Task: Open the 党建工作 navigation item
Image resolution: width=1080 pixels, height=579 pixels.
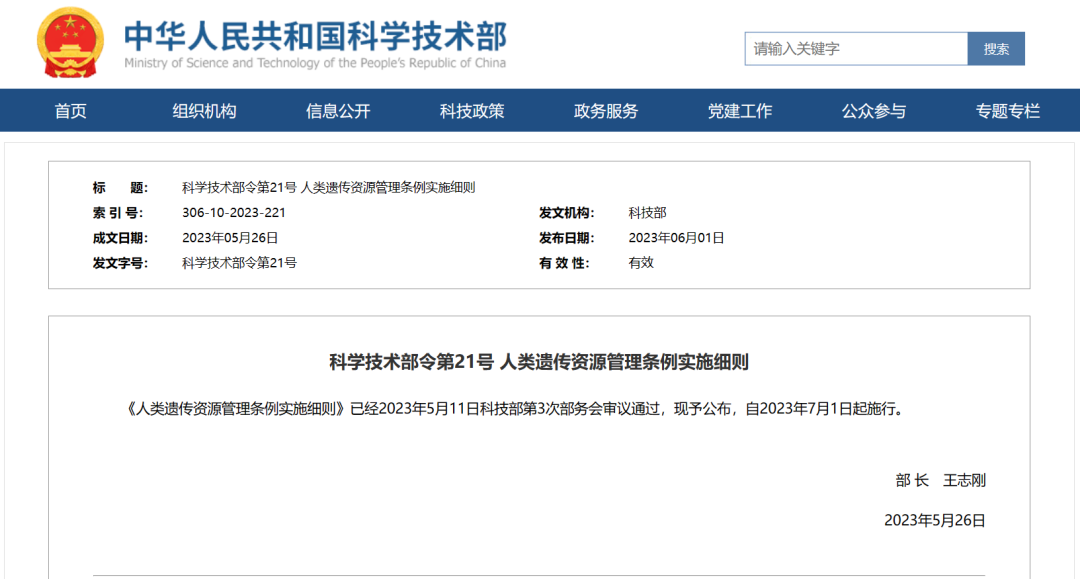Action: (x=740, y=111)
